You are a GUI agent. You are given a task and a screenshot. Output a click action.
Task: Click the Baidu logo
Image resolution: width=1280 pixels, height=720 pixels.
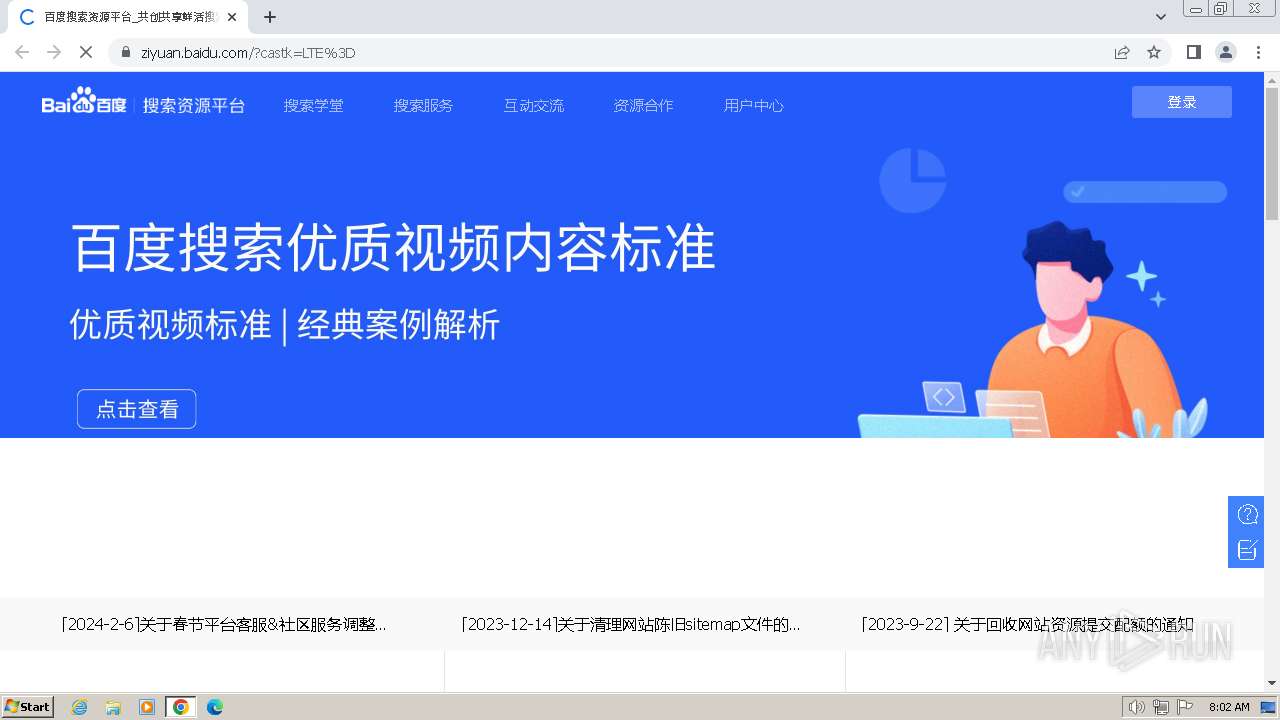[84, 102]
